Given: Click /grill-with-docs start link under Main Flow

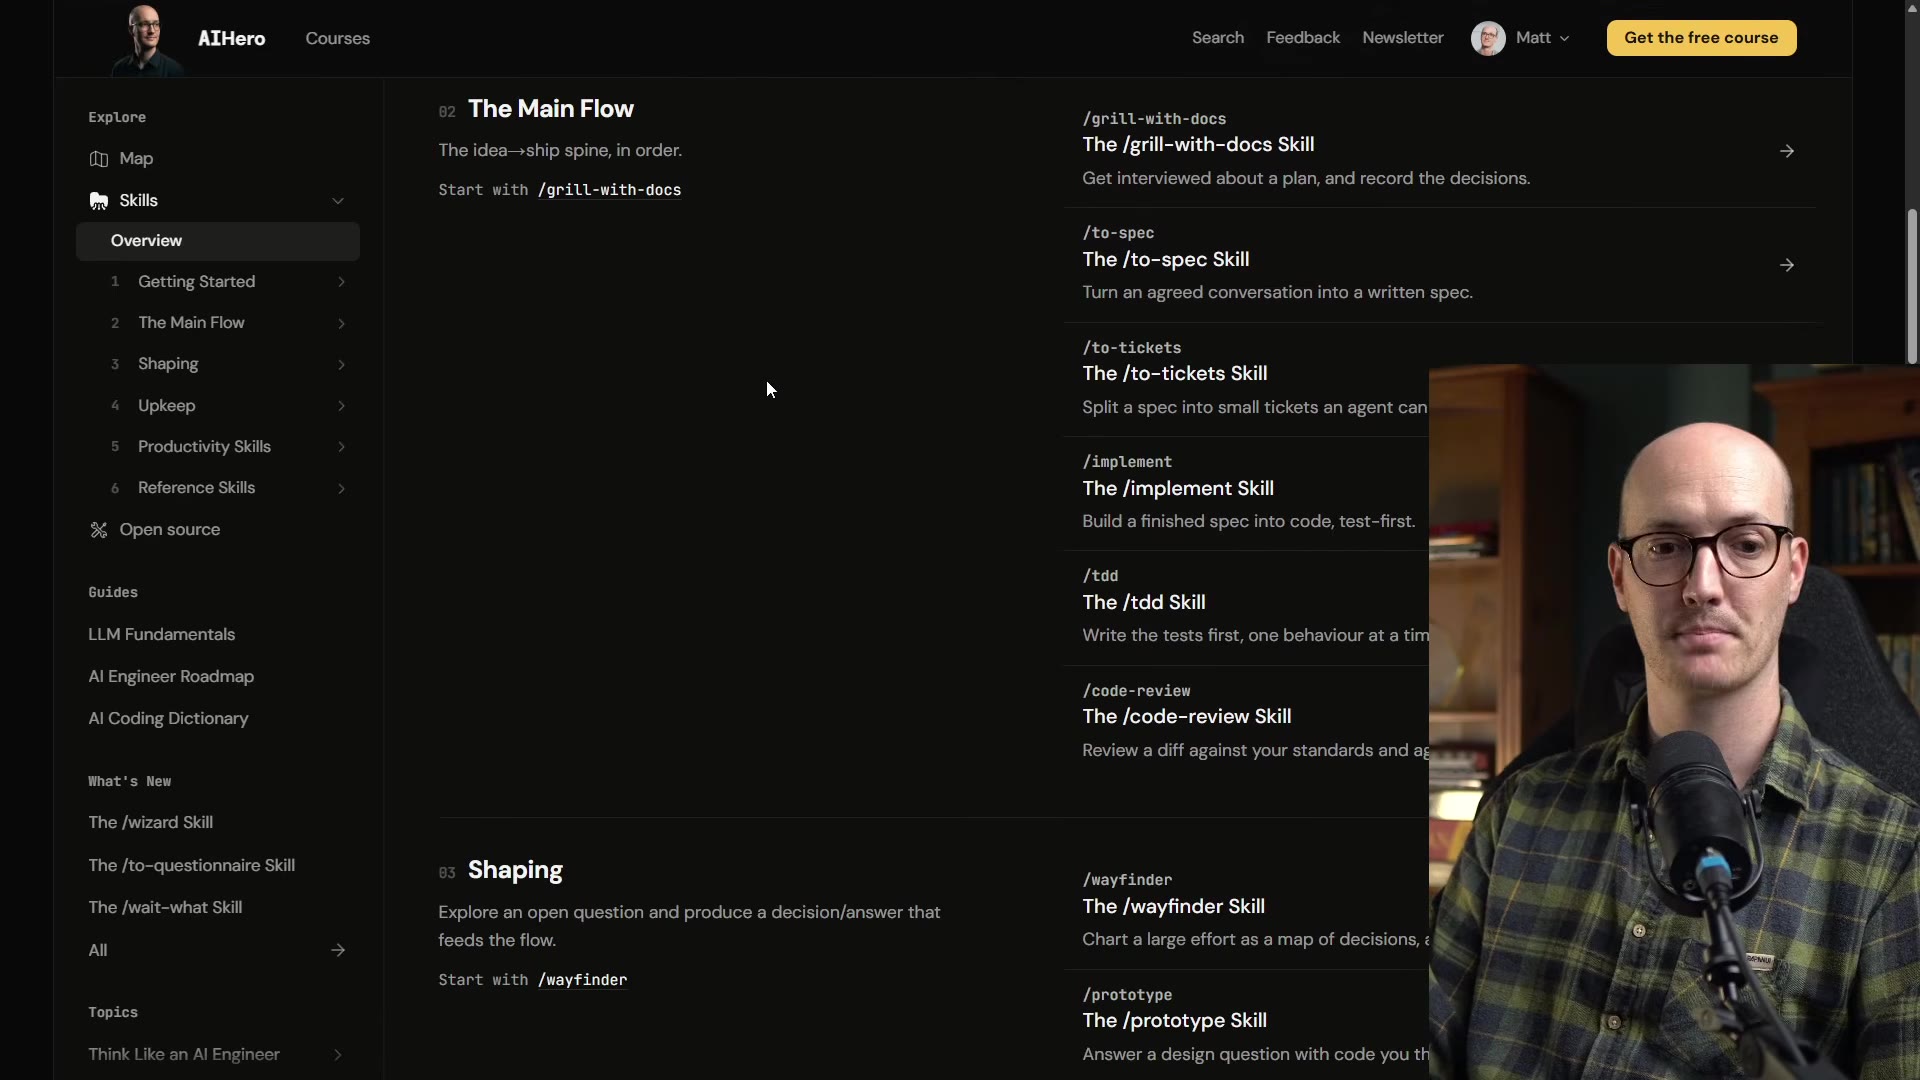Looking at the screenshot, I should click(610, 190).
